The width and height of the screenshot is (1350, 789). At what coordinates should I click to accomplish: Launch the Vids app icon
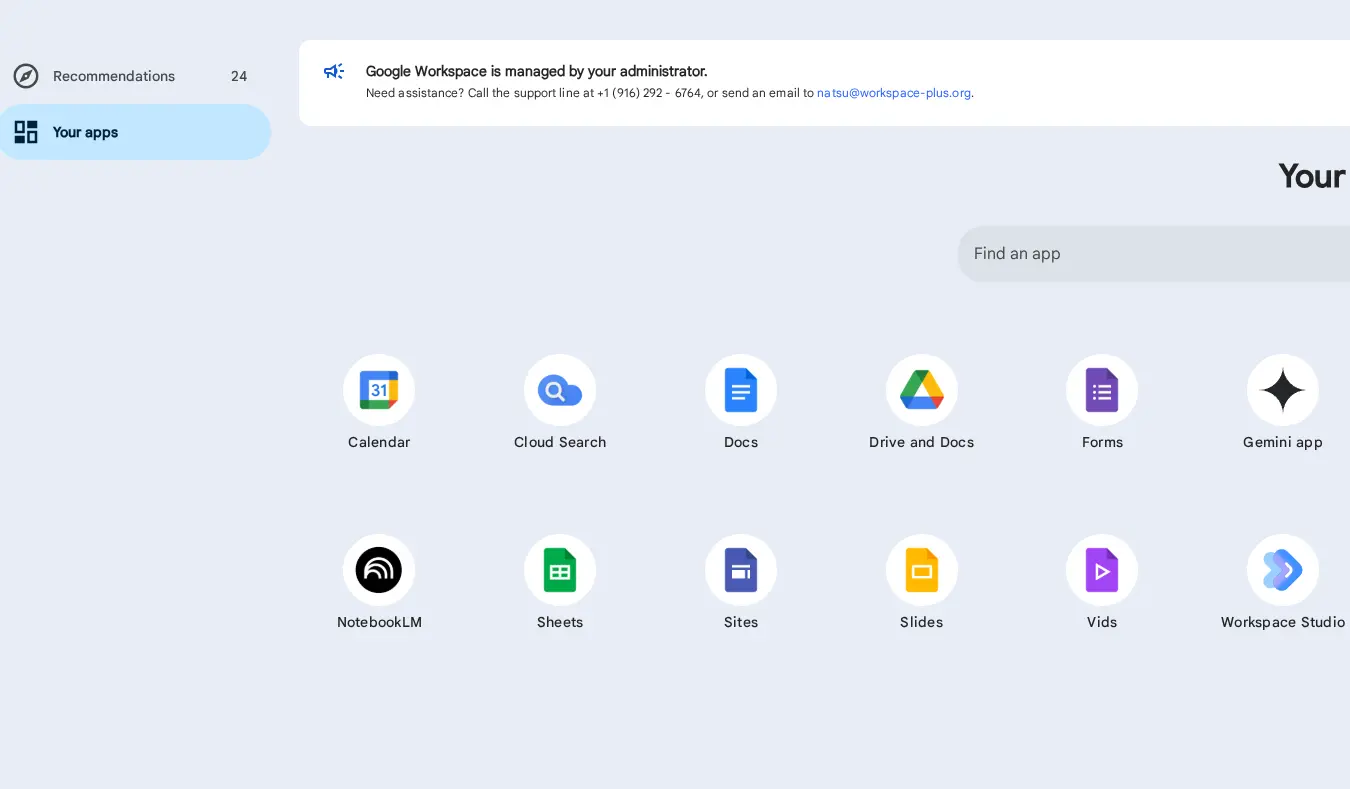[x=1102, y=570]
